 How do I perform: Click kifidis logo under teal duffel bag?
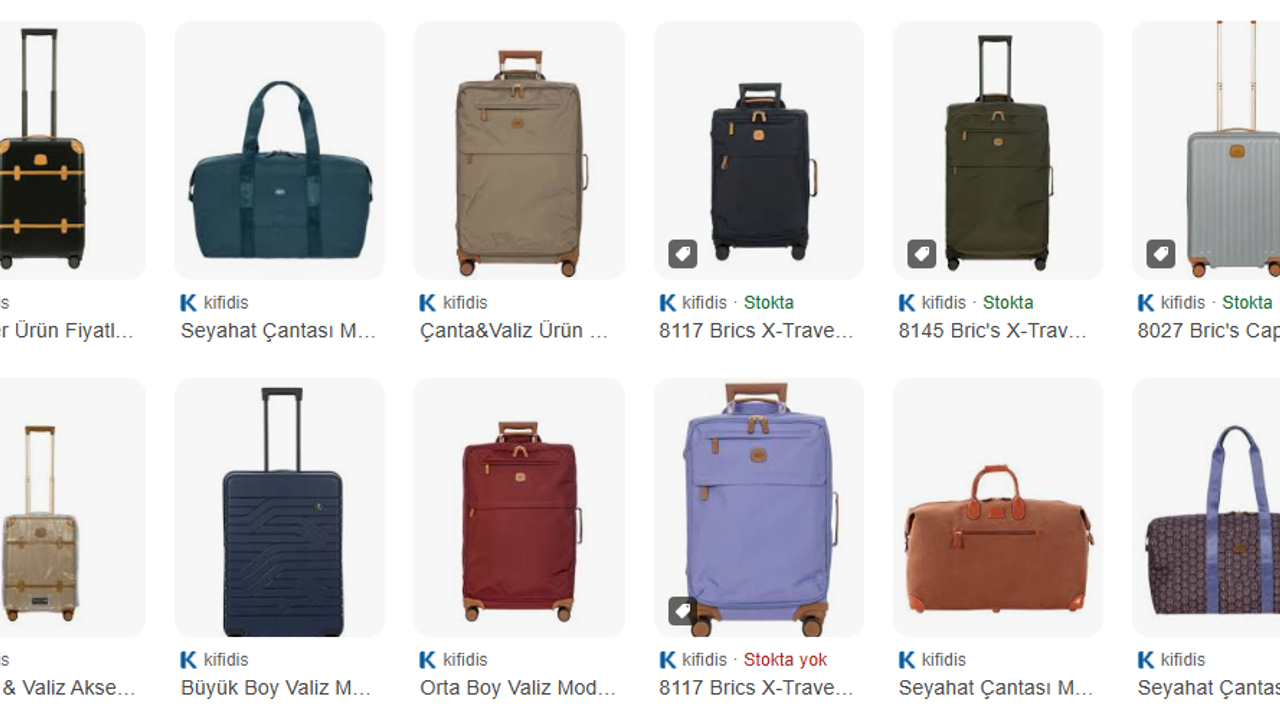click(189, 302)
